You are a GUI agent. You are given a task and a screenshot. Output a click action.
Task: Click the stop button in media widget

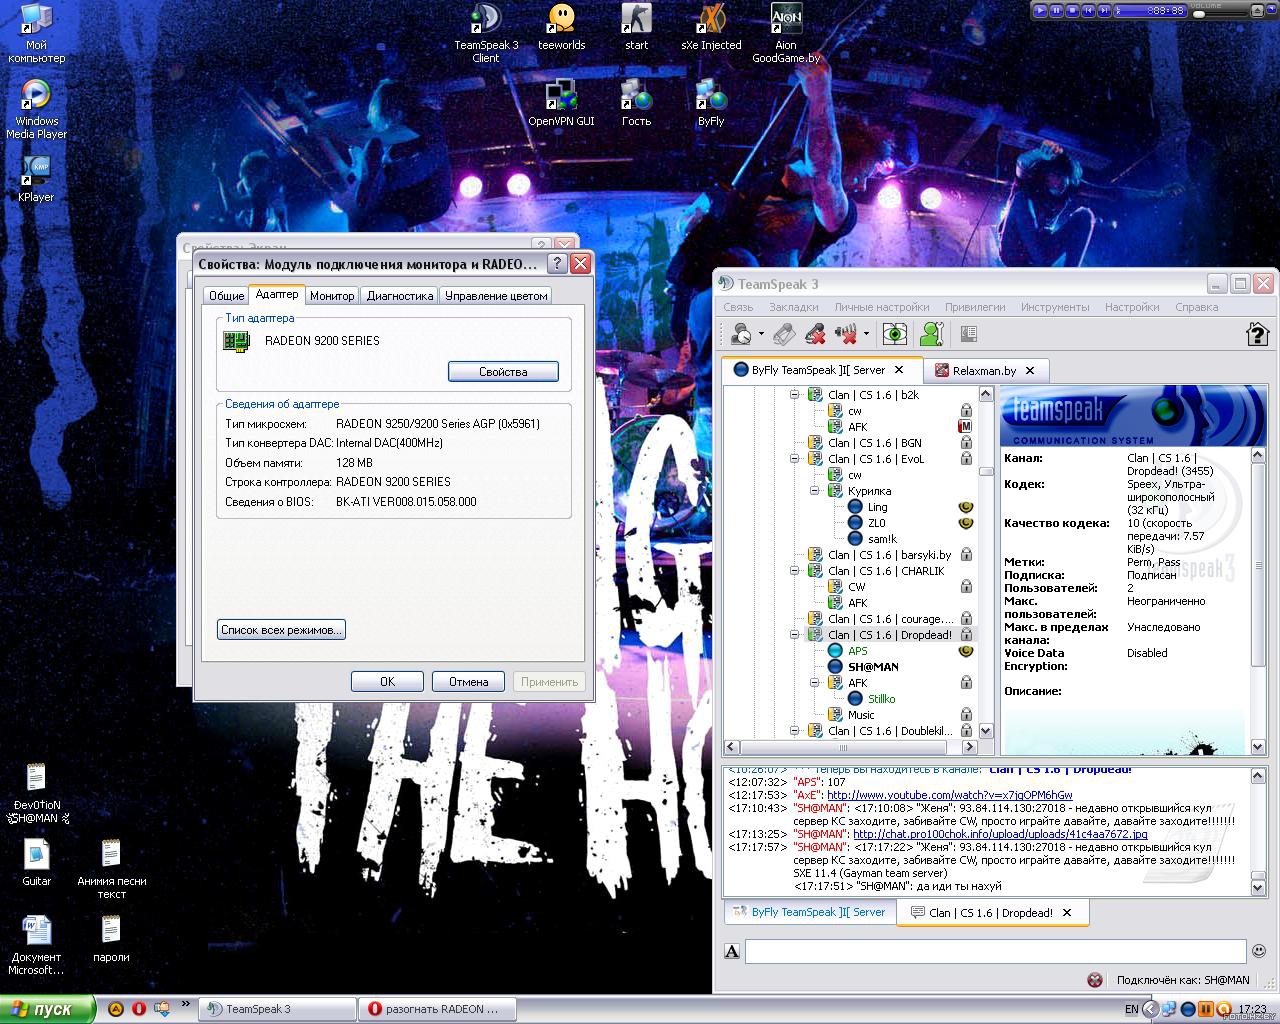click(1073, 10)
